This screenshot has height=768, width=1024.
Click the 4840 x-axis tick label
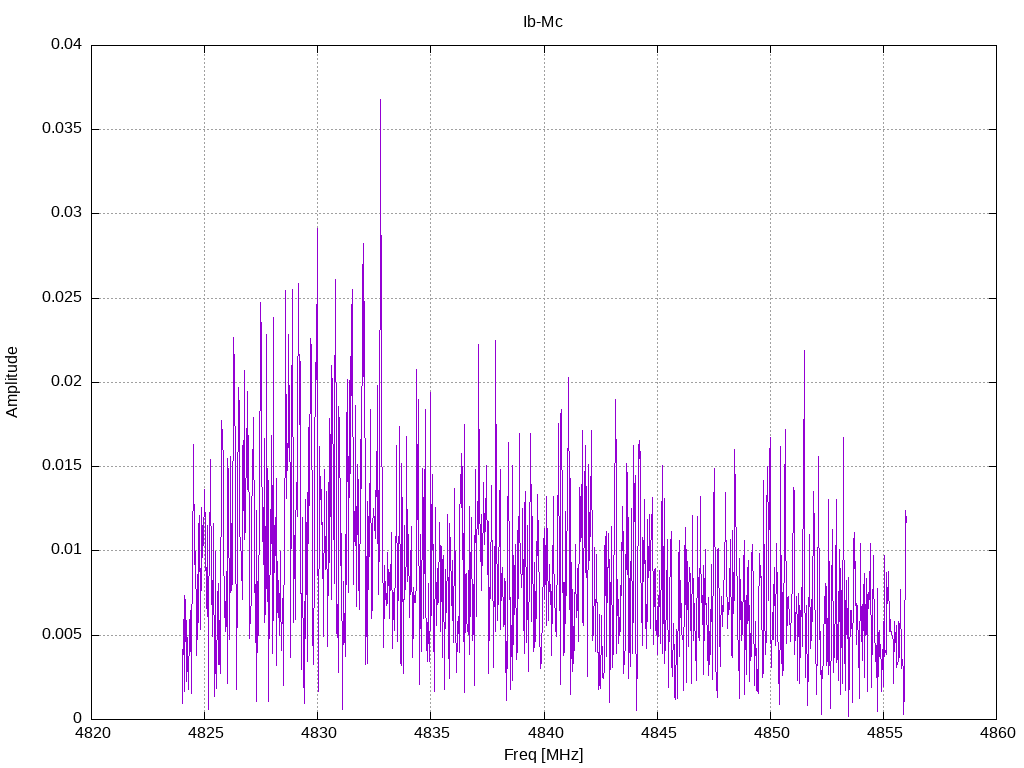click(545, 733)
